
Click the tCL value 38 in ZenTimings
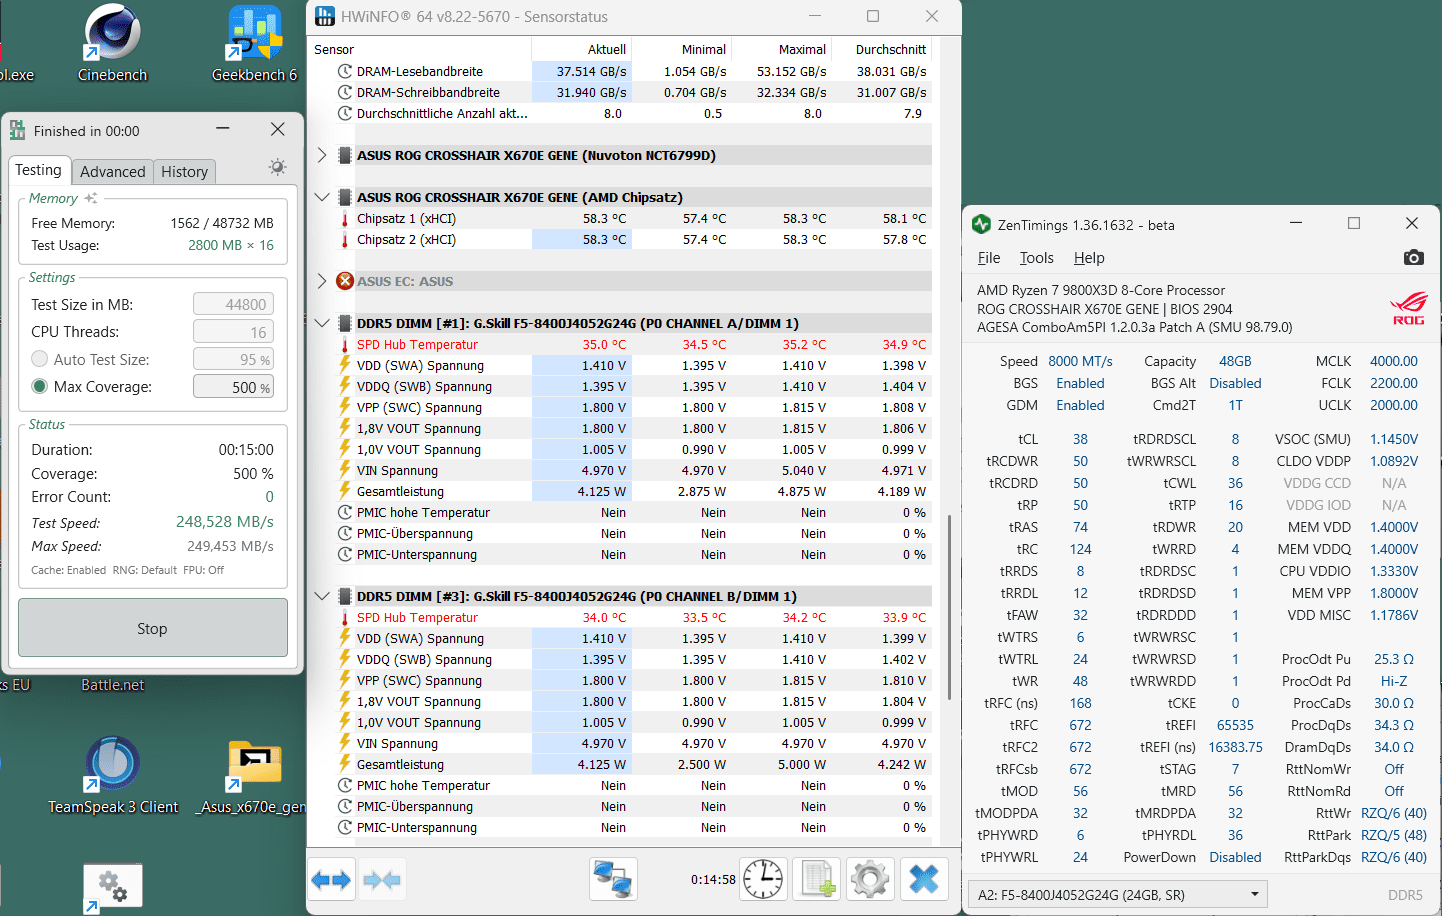click(1080, 439)
